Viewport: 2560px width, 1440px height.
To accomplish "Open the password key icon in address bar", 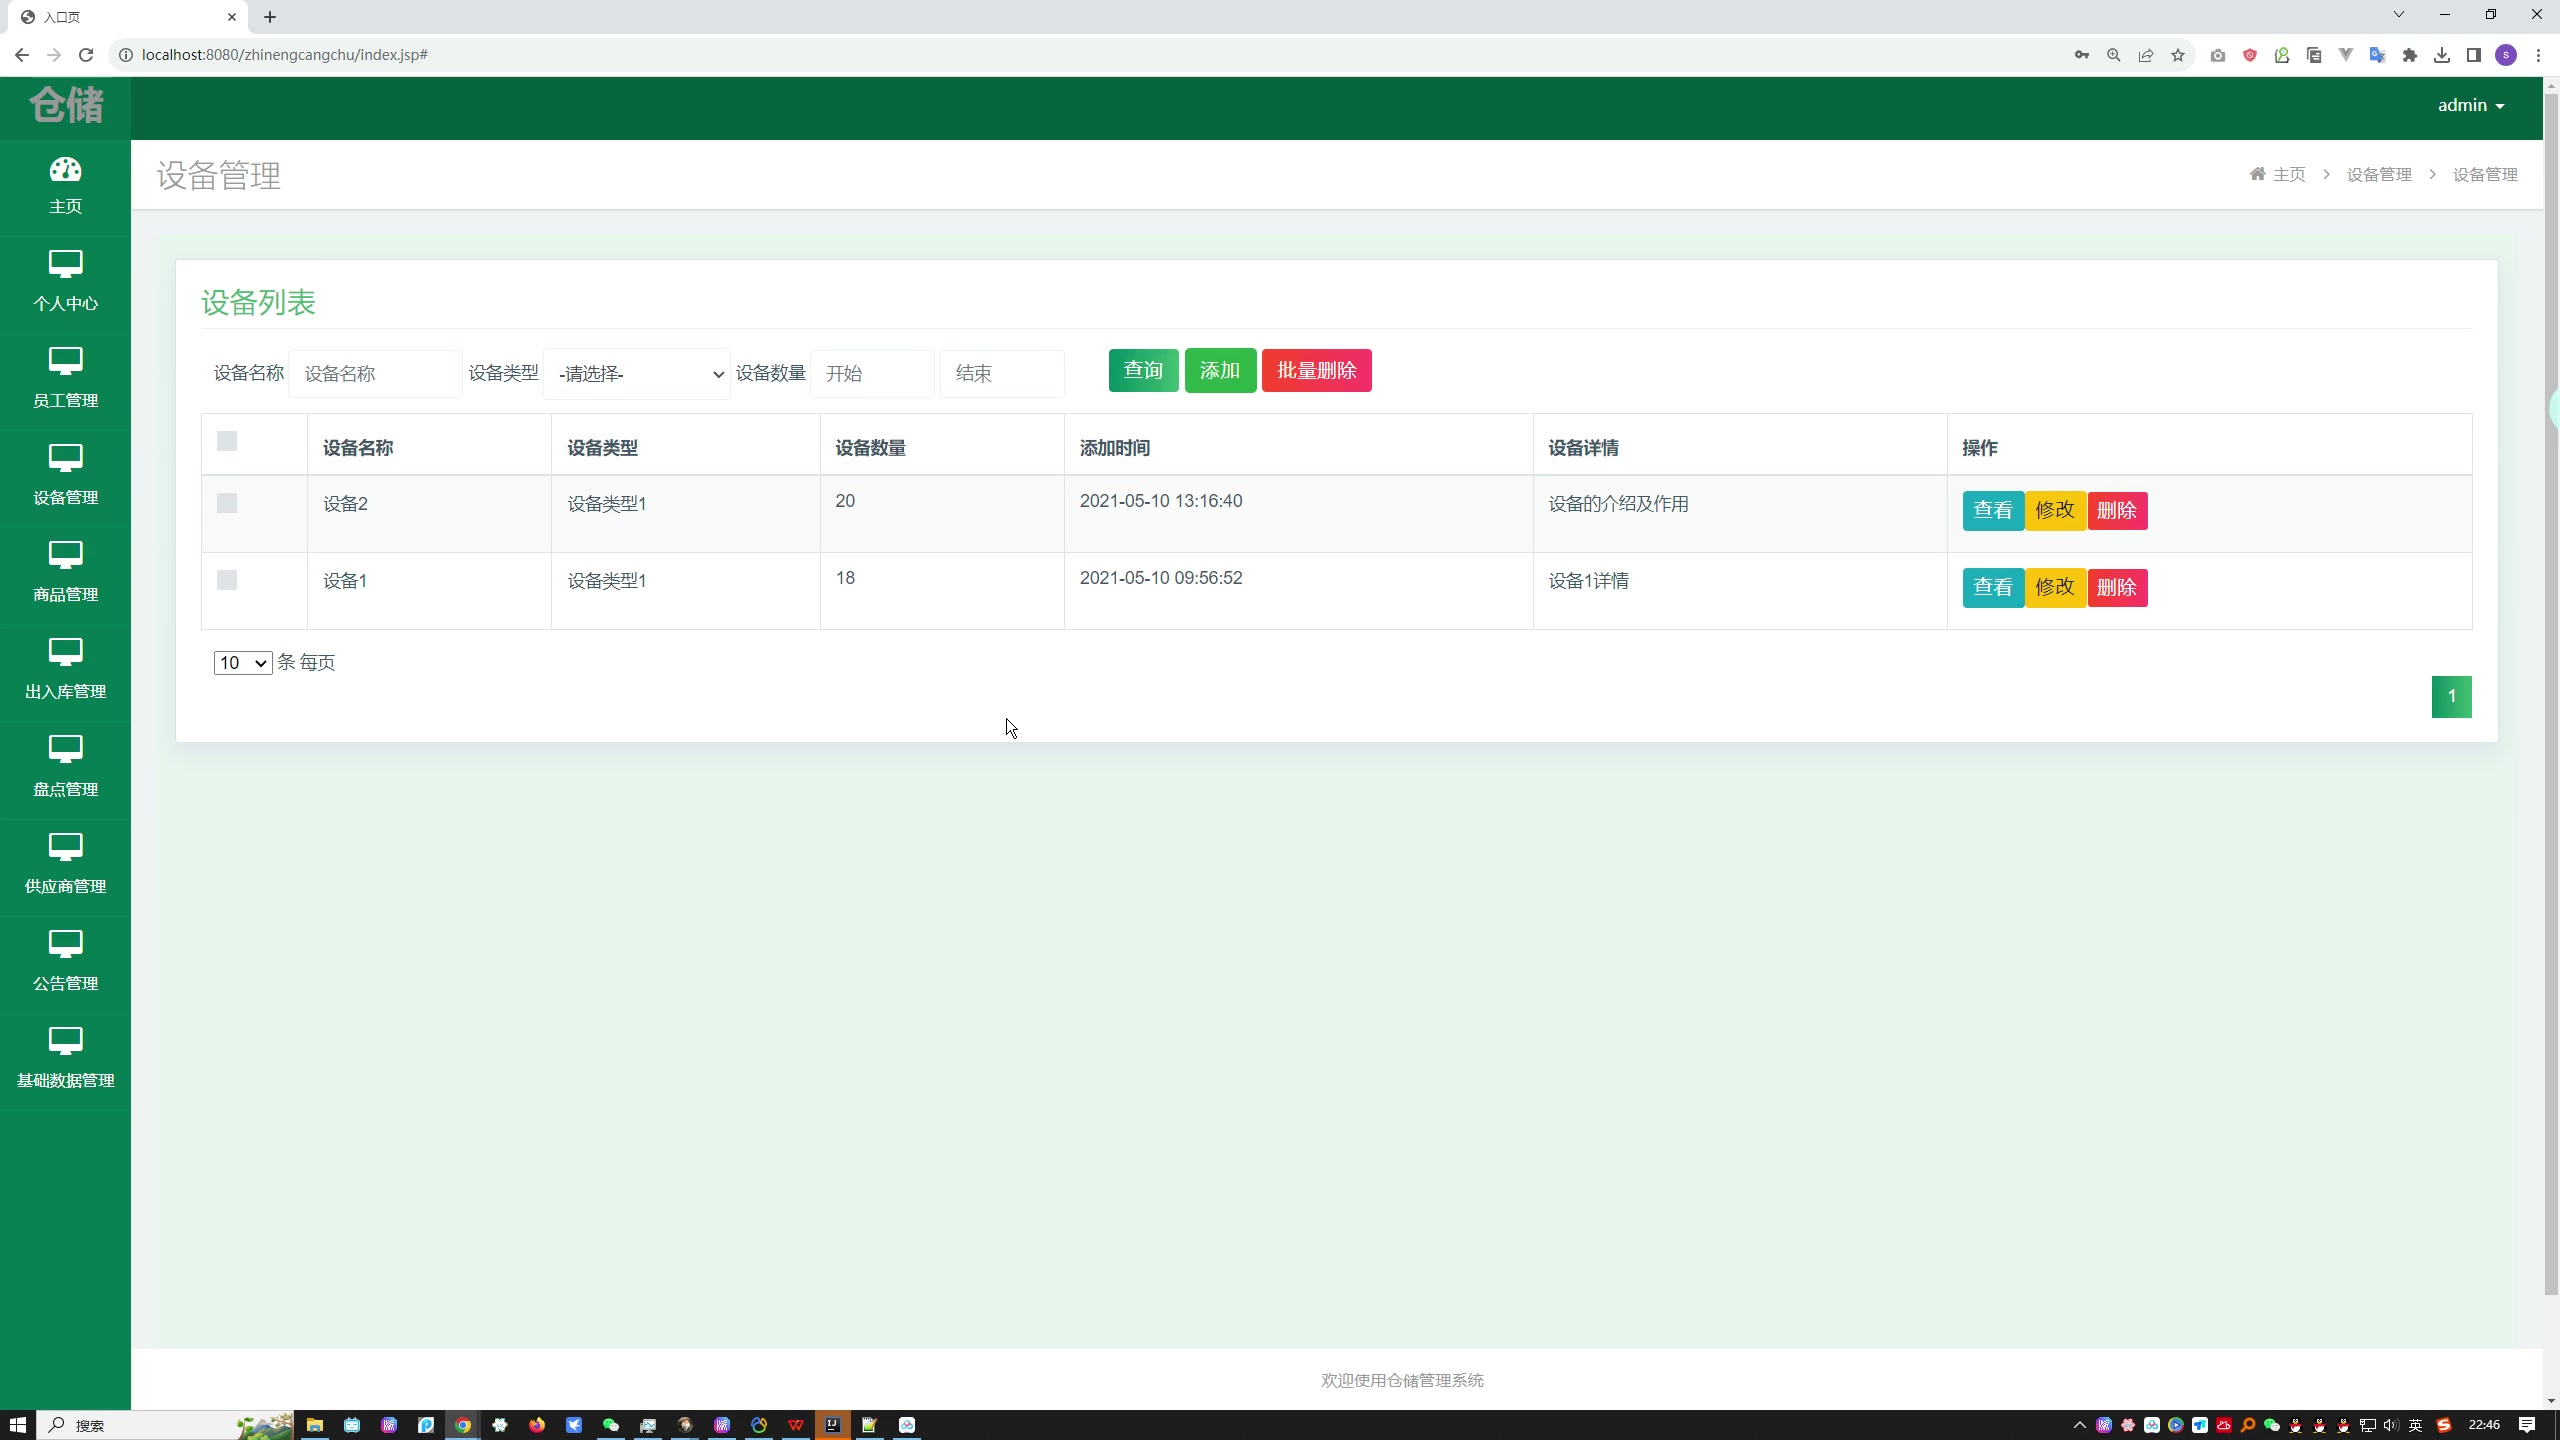I will 2082,55.
